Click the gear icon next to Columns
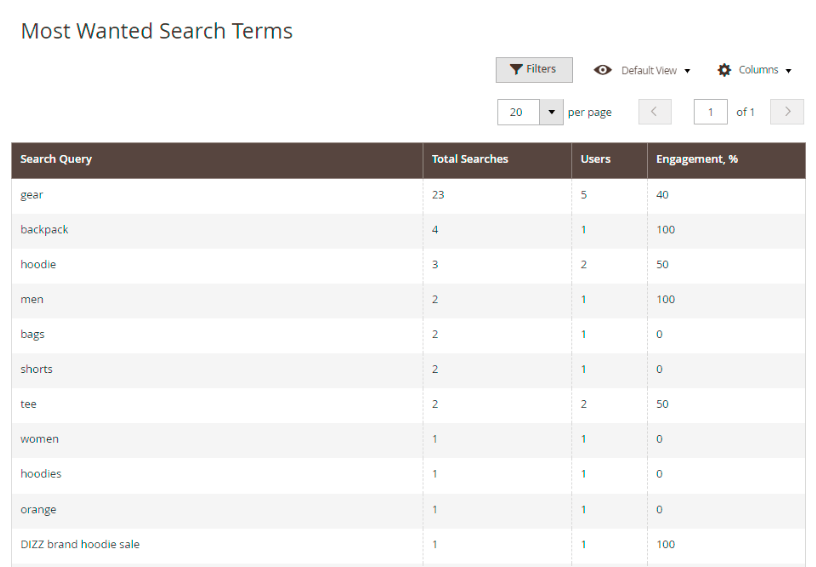The image size is (816, 567). pyautogui.click(x=725, y=70)
